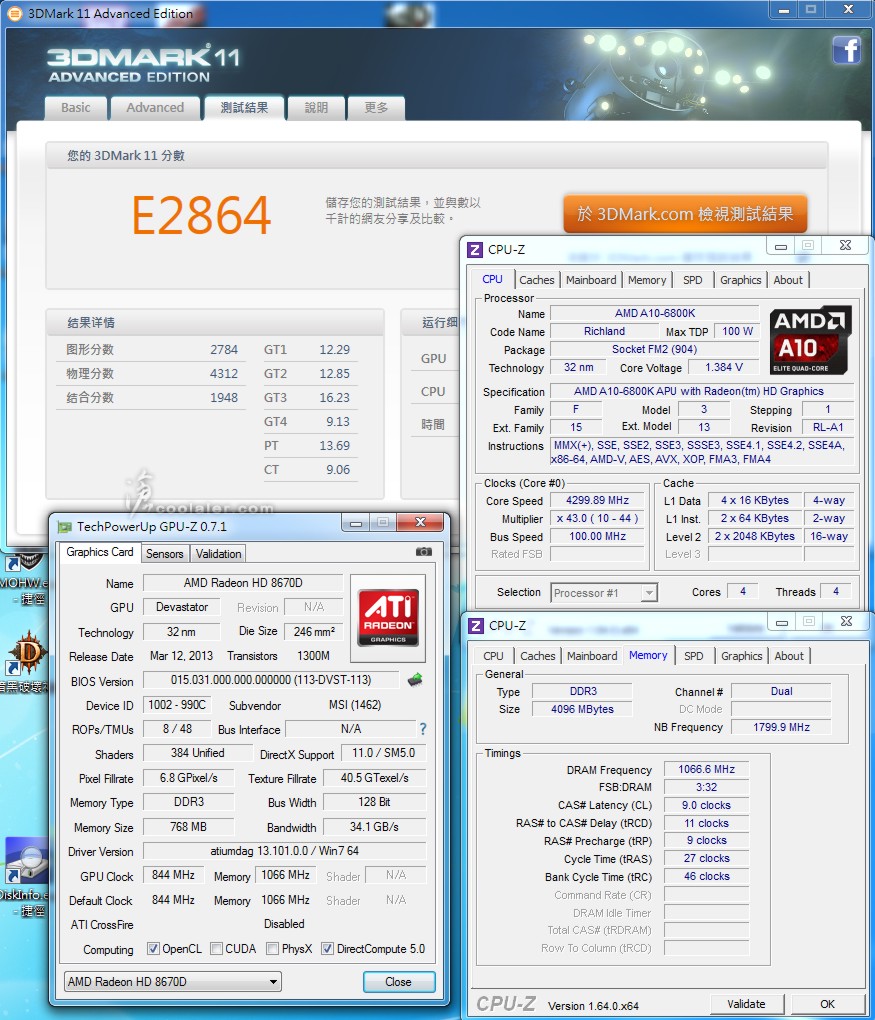Open the Facebook icon in 3DMark

(847, 50)
